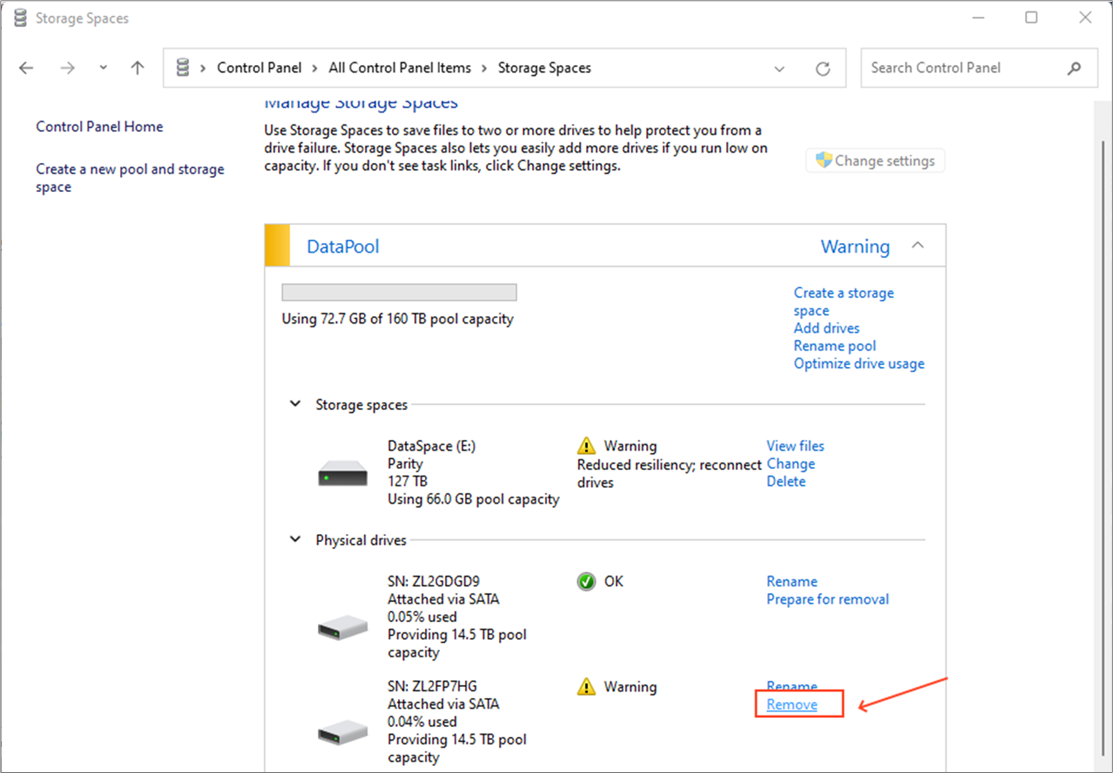The height and width of the screenshot is (773, 1113).
Task: Click Storage Spaces breadcrumb in address bar
Action: [544, 68]
